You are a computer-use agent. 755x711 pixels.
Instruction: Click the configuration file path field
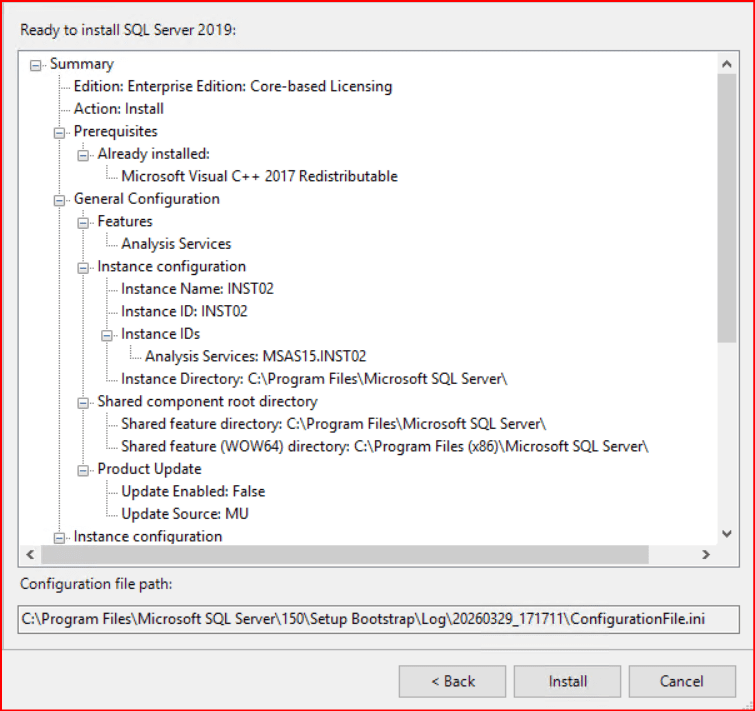click(x=379, y=618)
